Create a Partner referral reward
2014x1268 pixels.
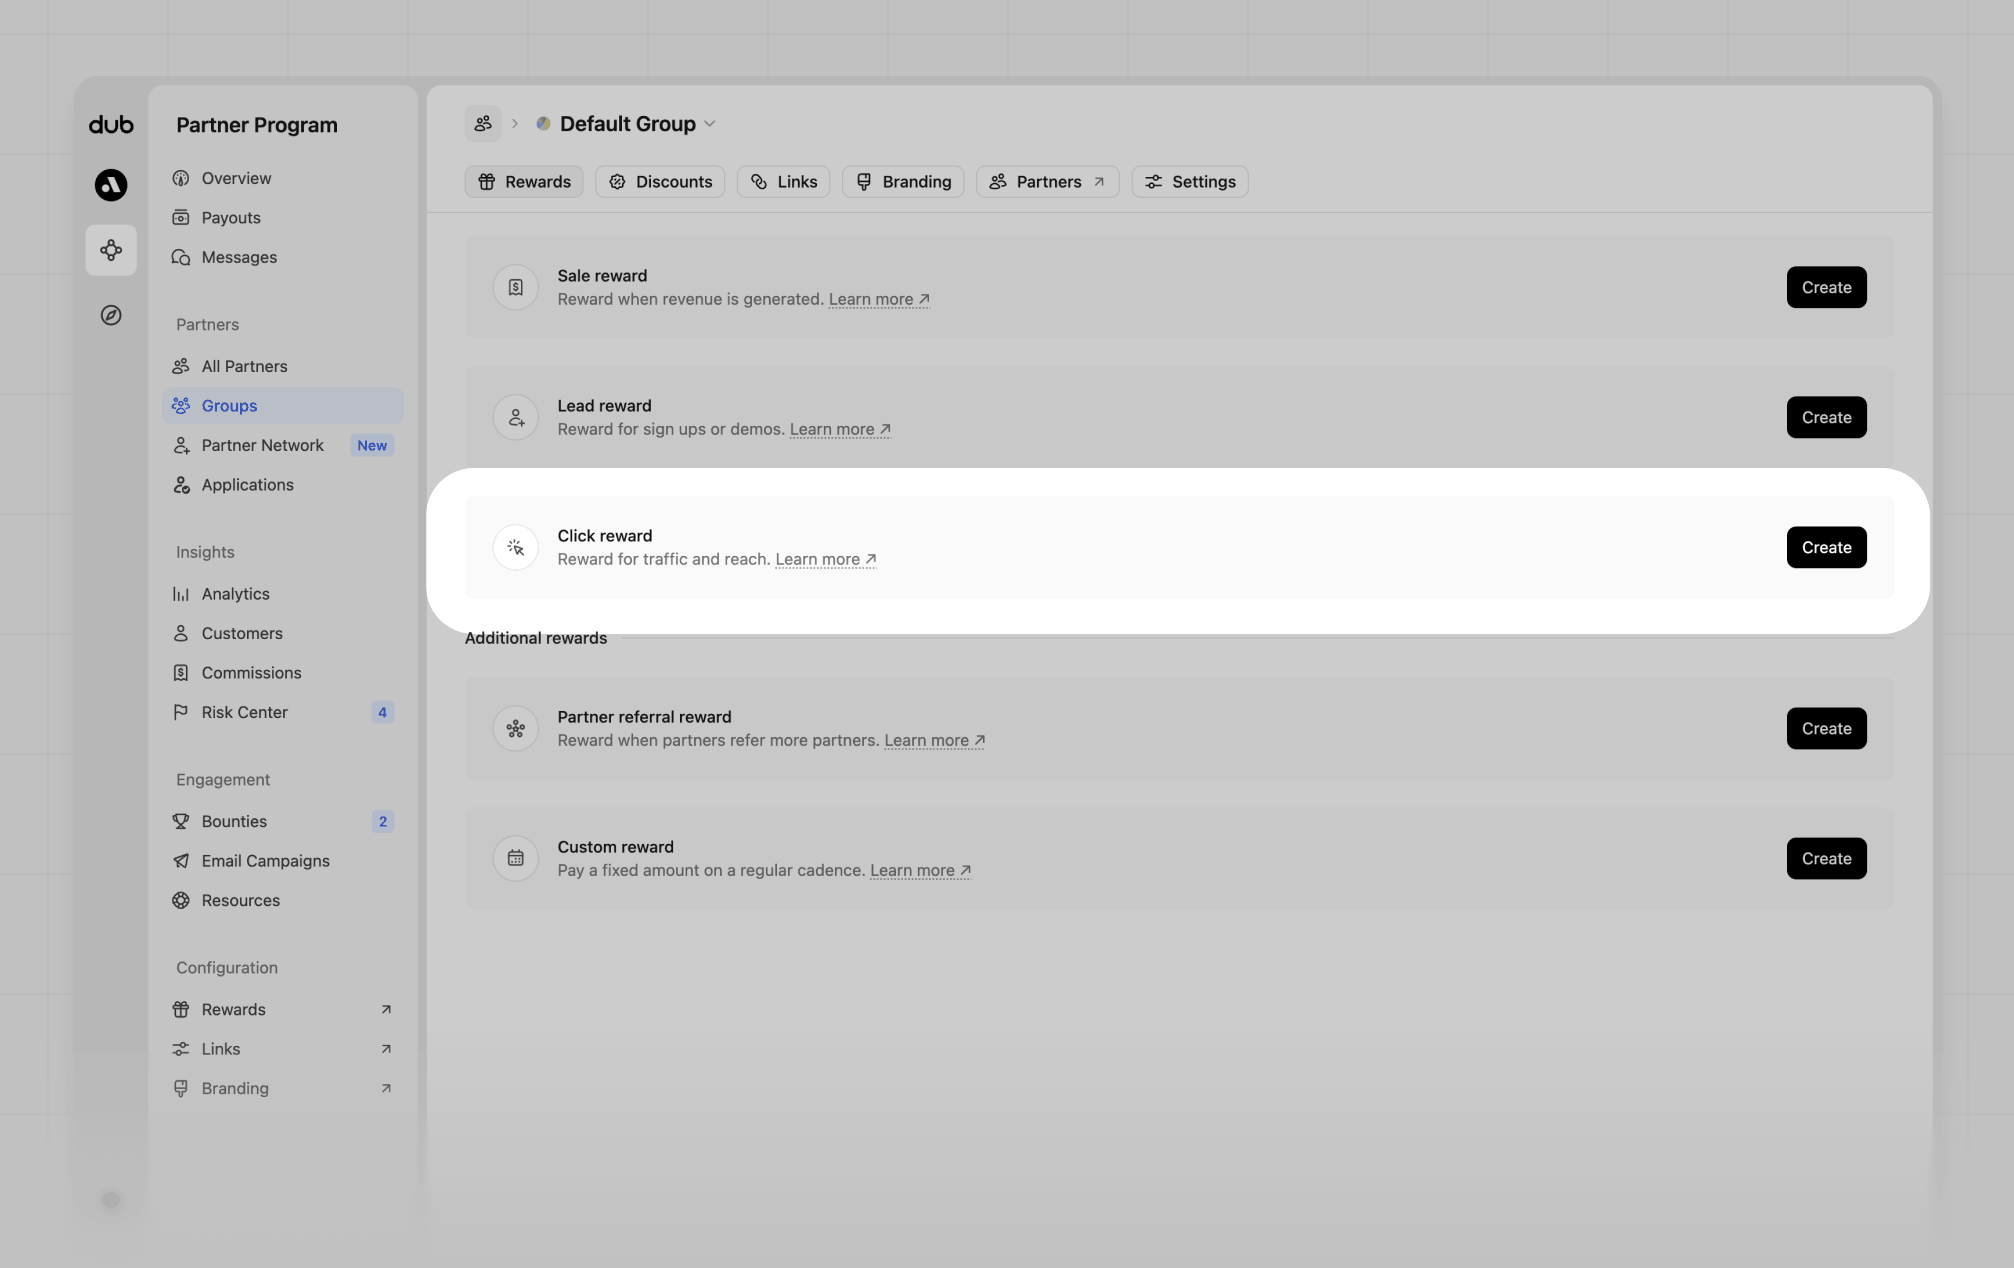[x=1826, y=728]
